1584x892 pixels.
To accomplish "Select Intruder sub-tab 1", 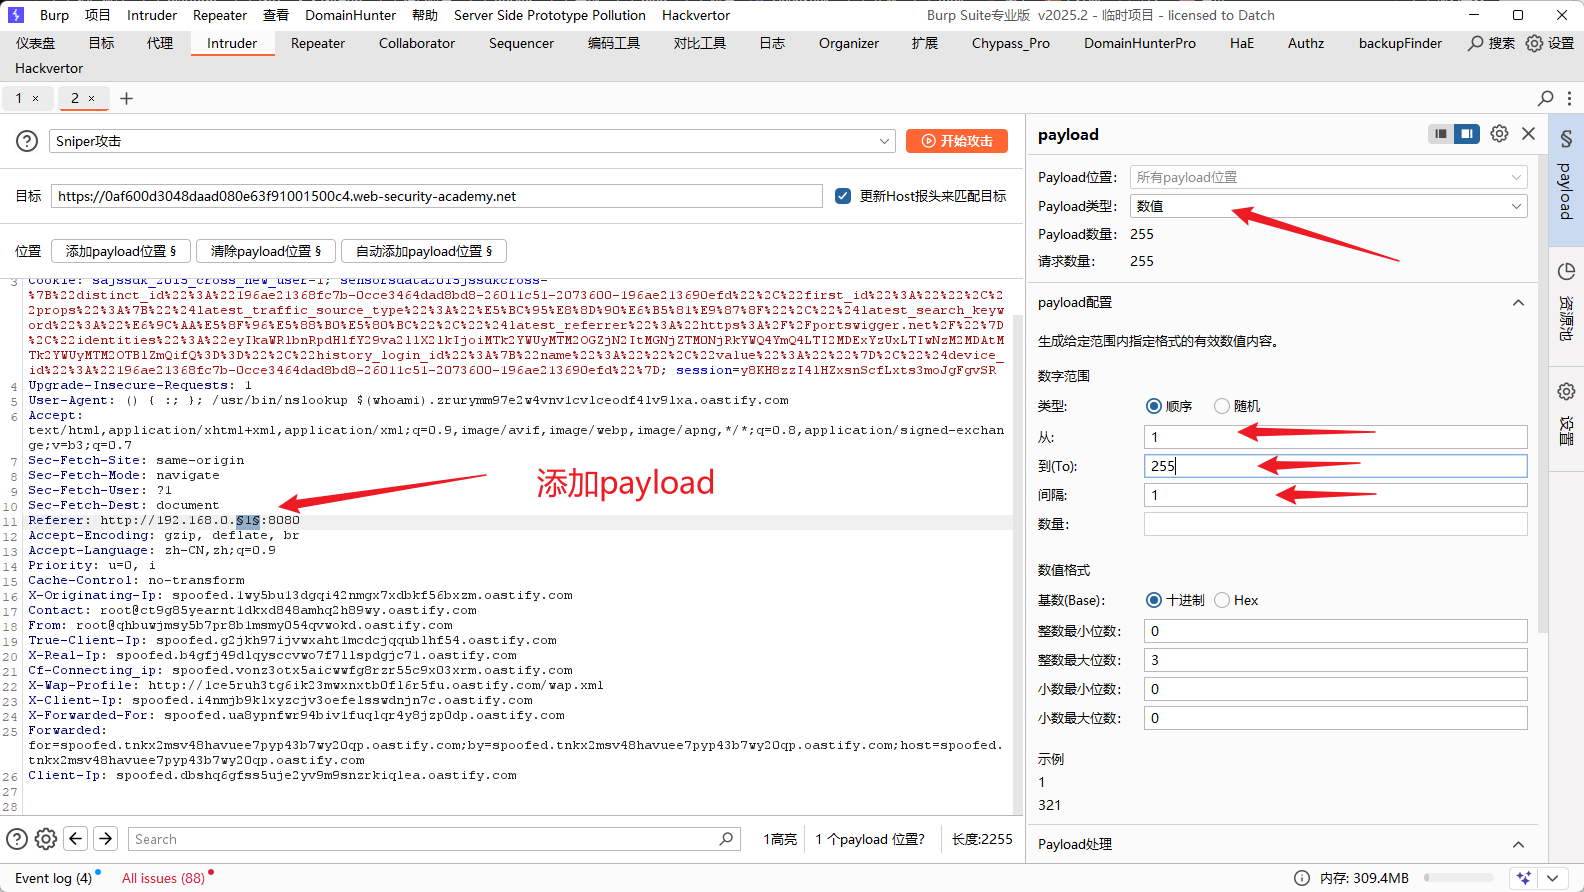I will 18,98.
